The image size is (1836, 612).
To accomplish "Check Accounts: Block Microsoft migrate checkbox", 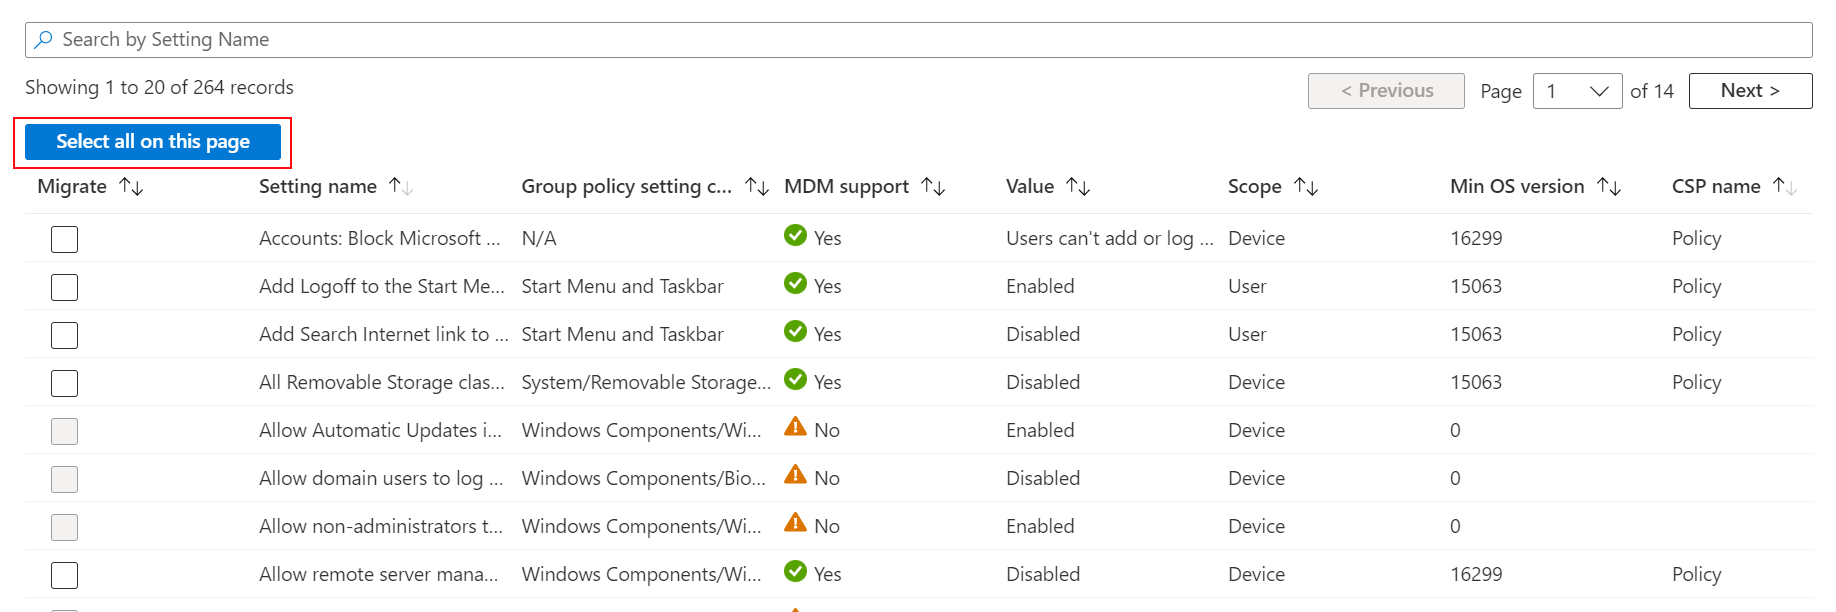I will (x=65, y=239).
